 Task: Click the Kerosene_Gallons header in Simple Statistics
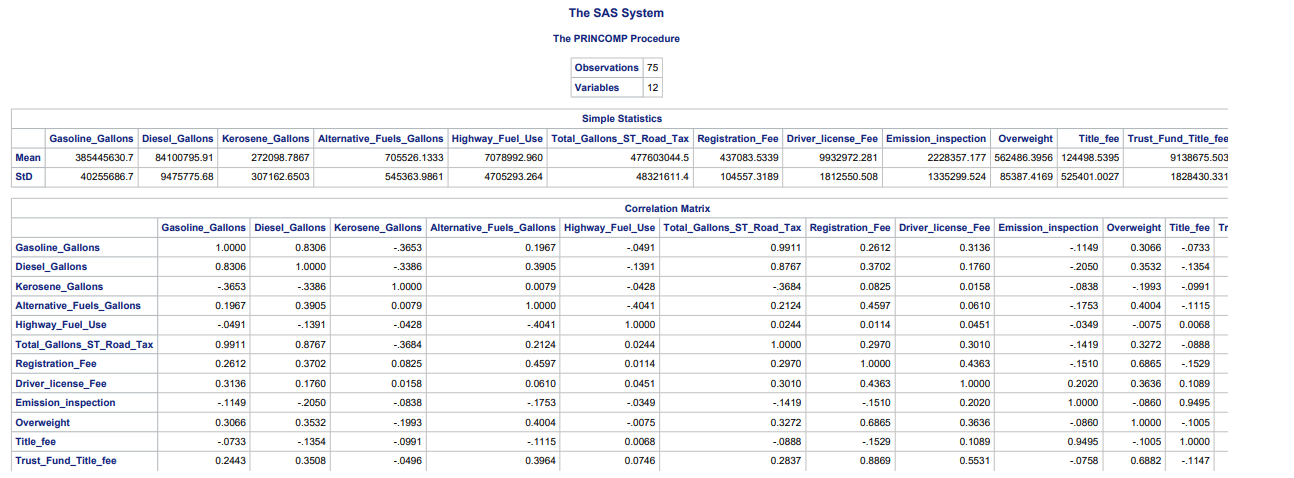point(265,138)
